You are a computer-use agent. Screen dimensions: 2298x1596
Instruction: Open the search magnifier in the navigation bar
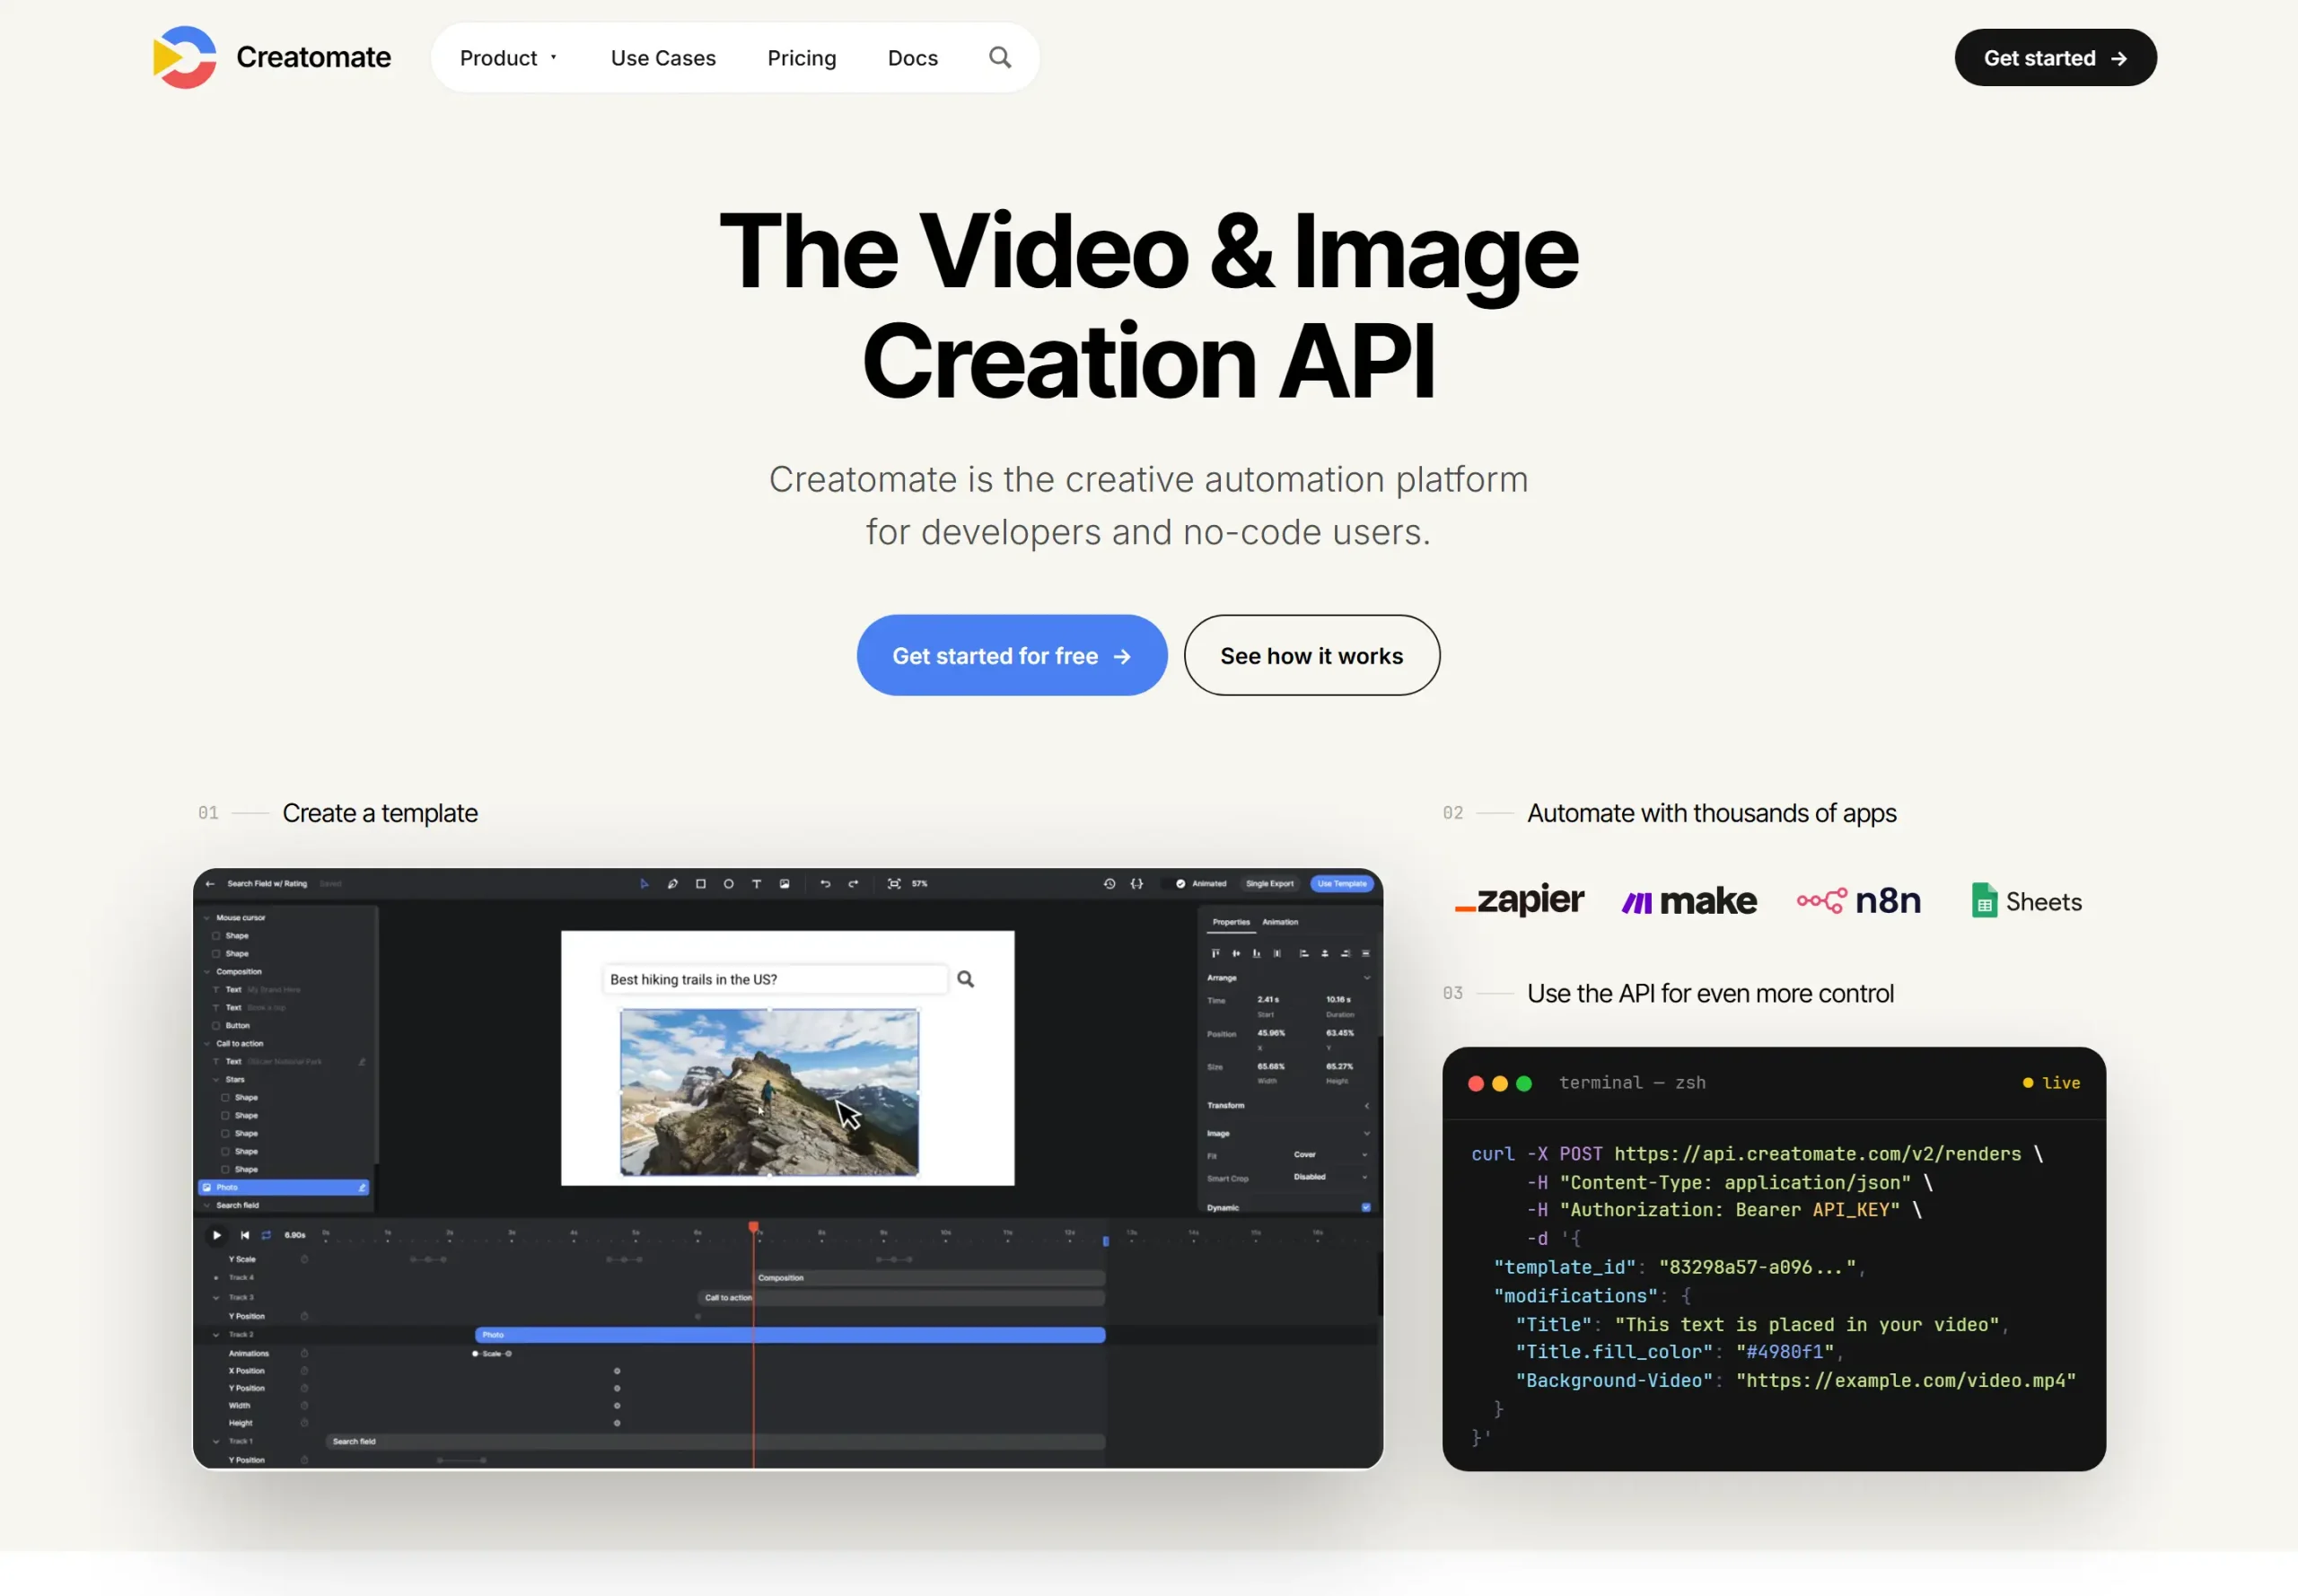[1000, 57]
